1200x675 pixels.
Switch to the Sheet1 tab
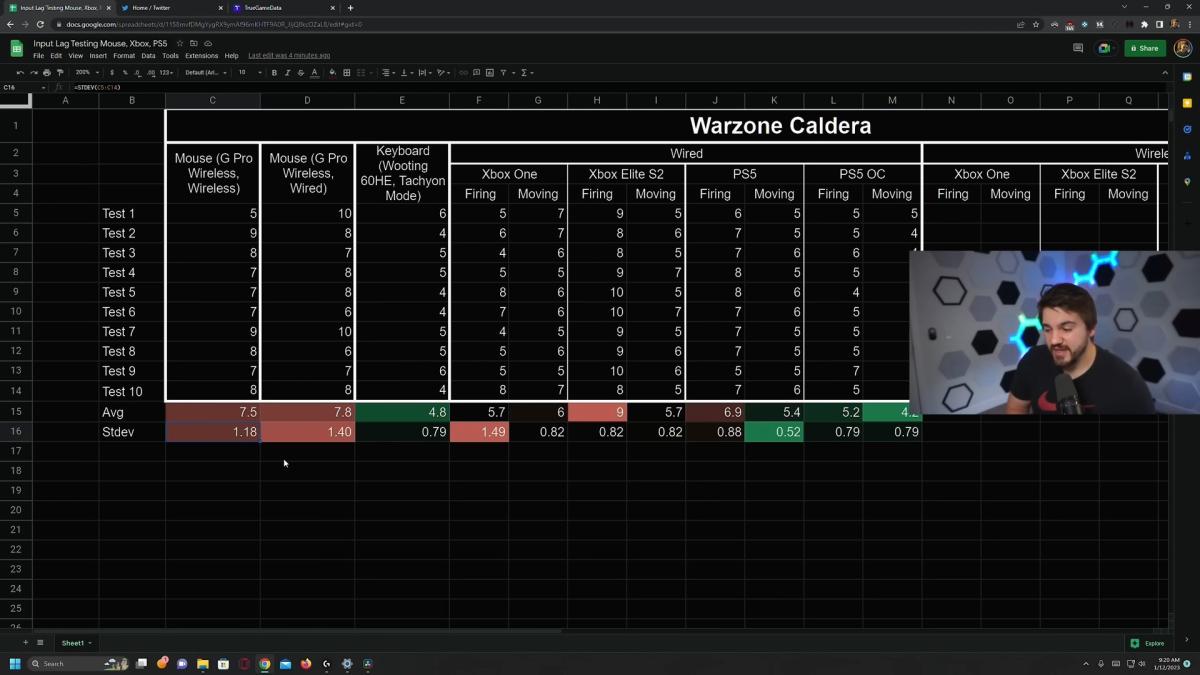(x=73, y=643)
